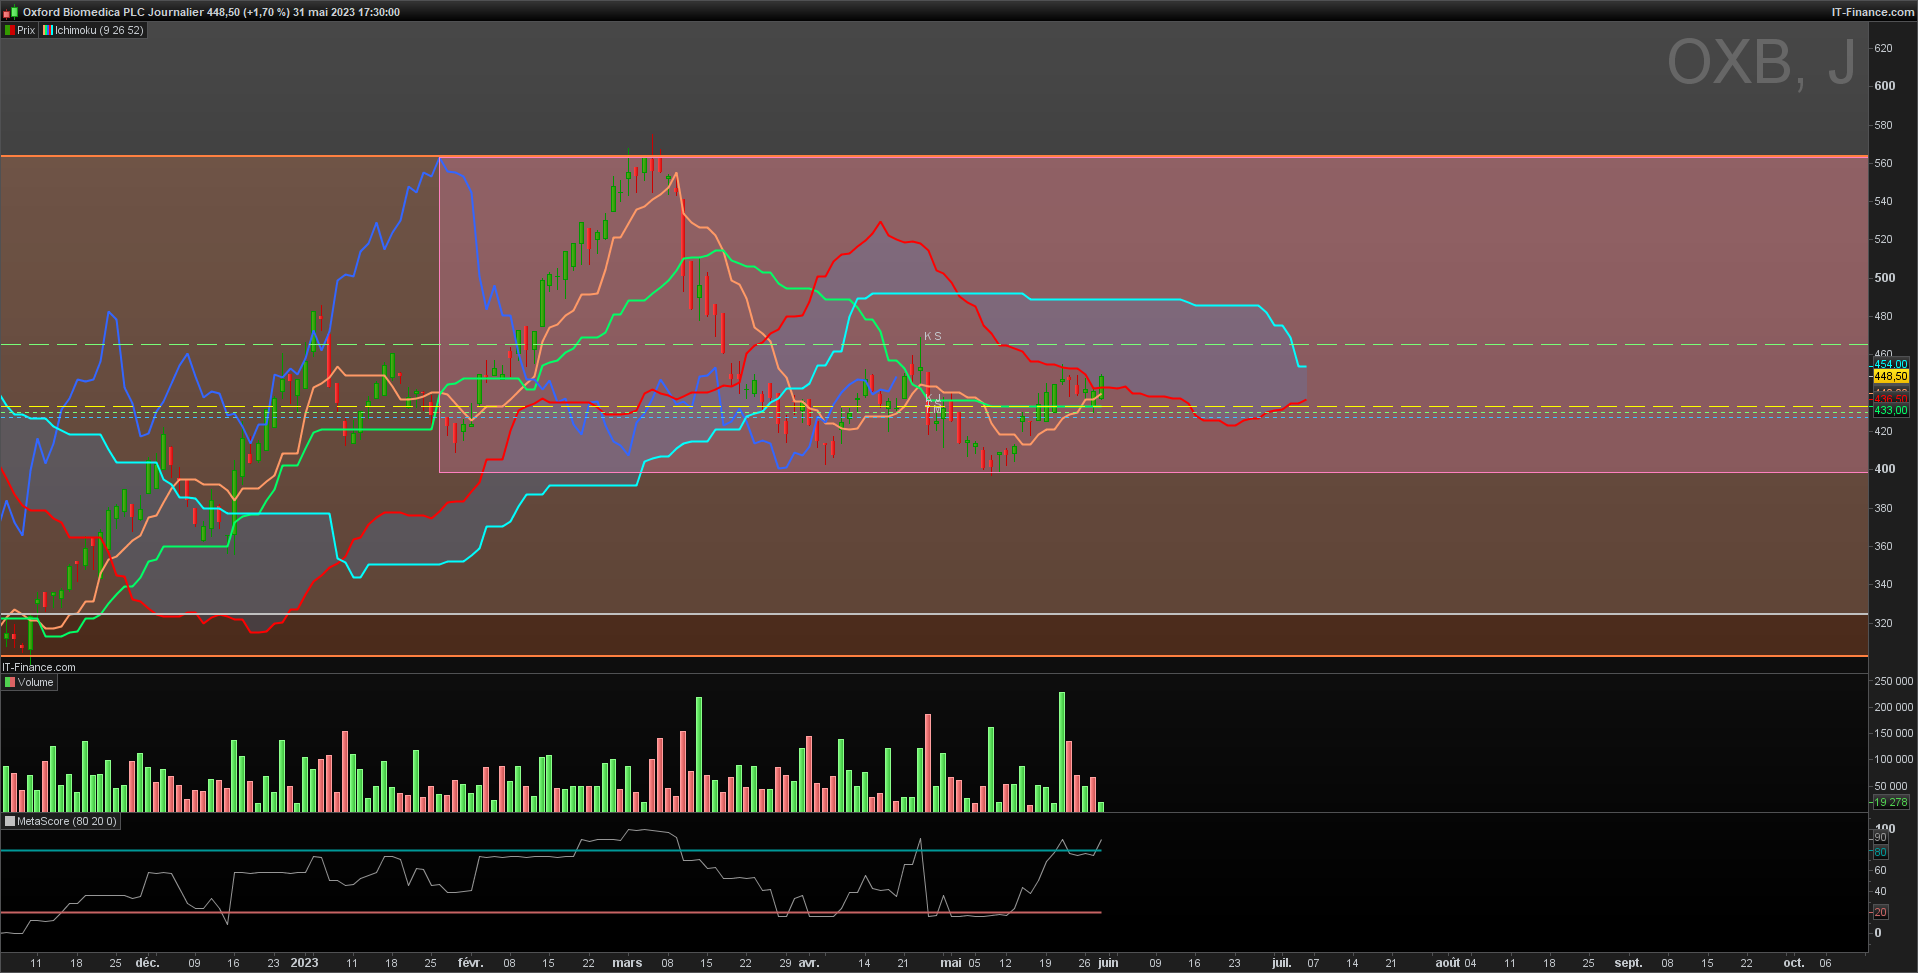Click the 500 price axis tick
1918x973 pixels.
[1884, 278]
